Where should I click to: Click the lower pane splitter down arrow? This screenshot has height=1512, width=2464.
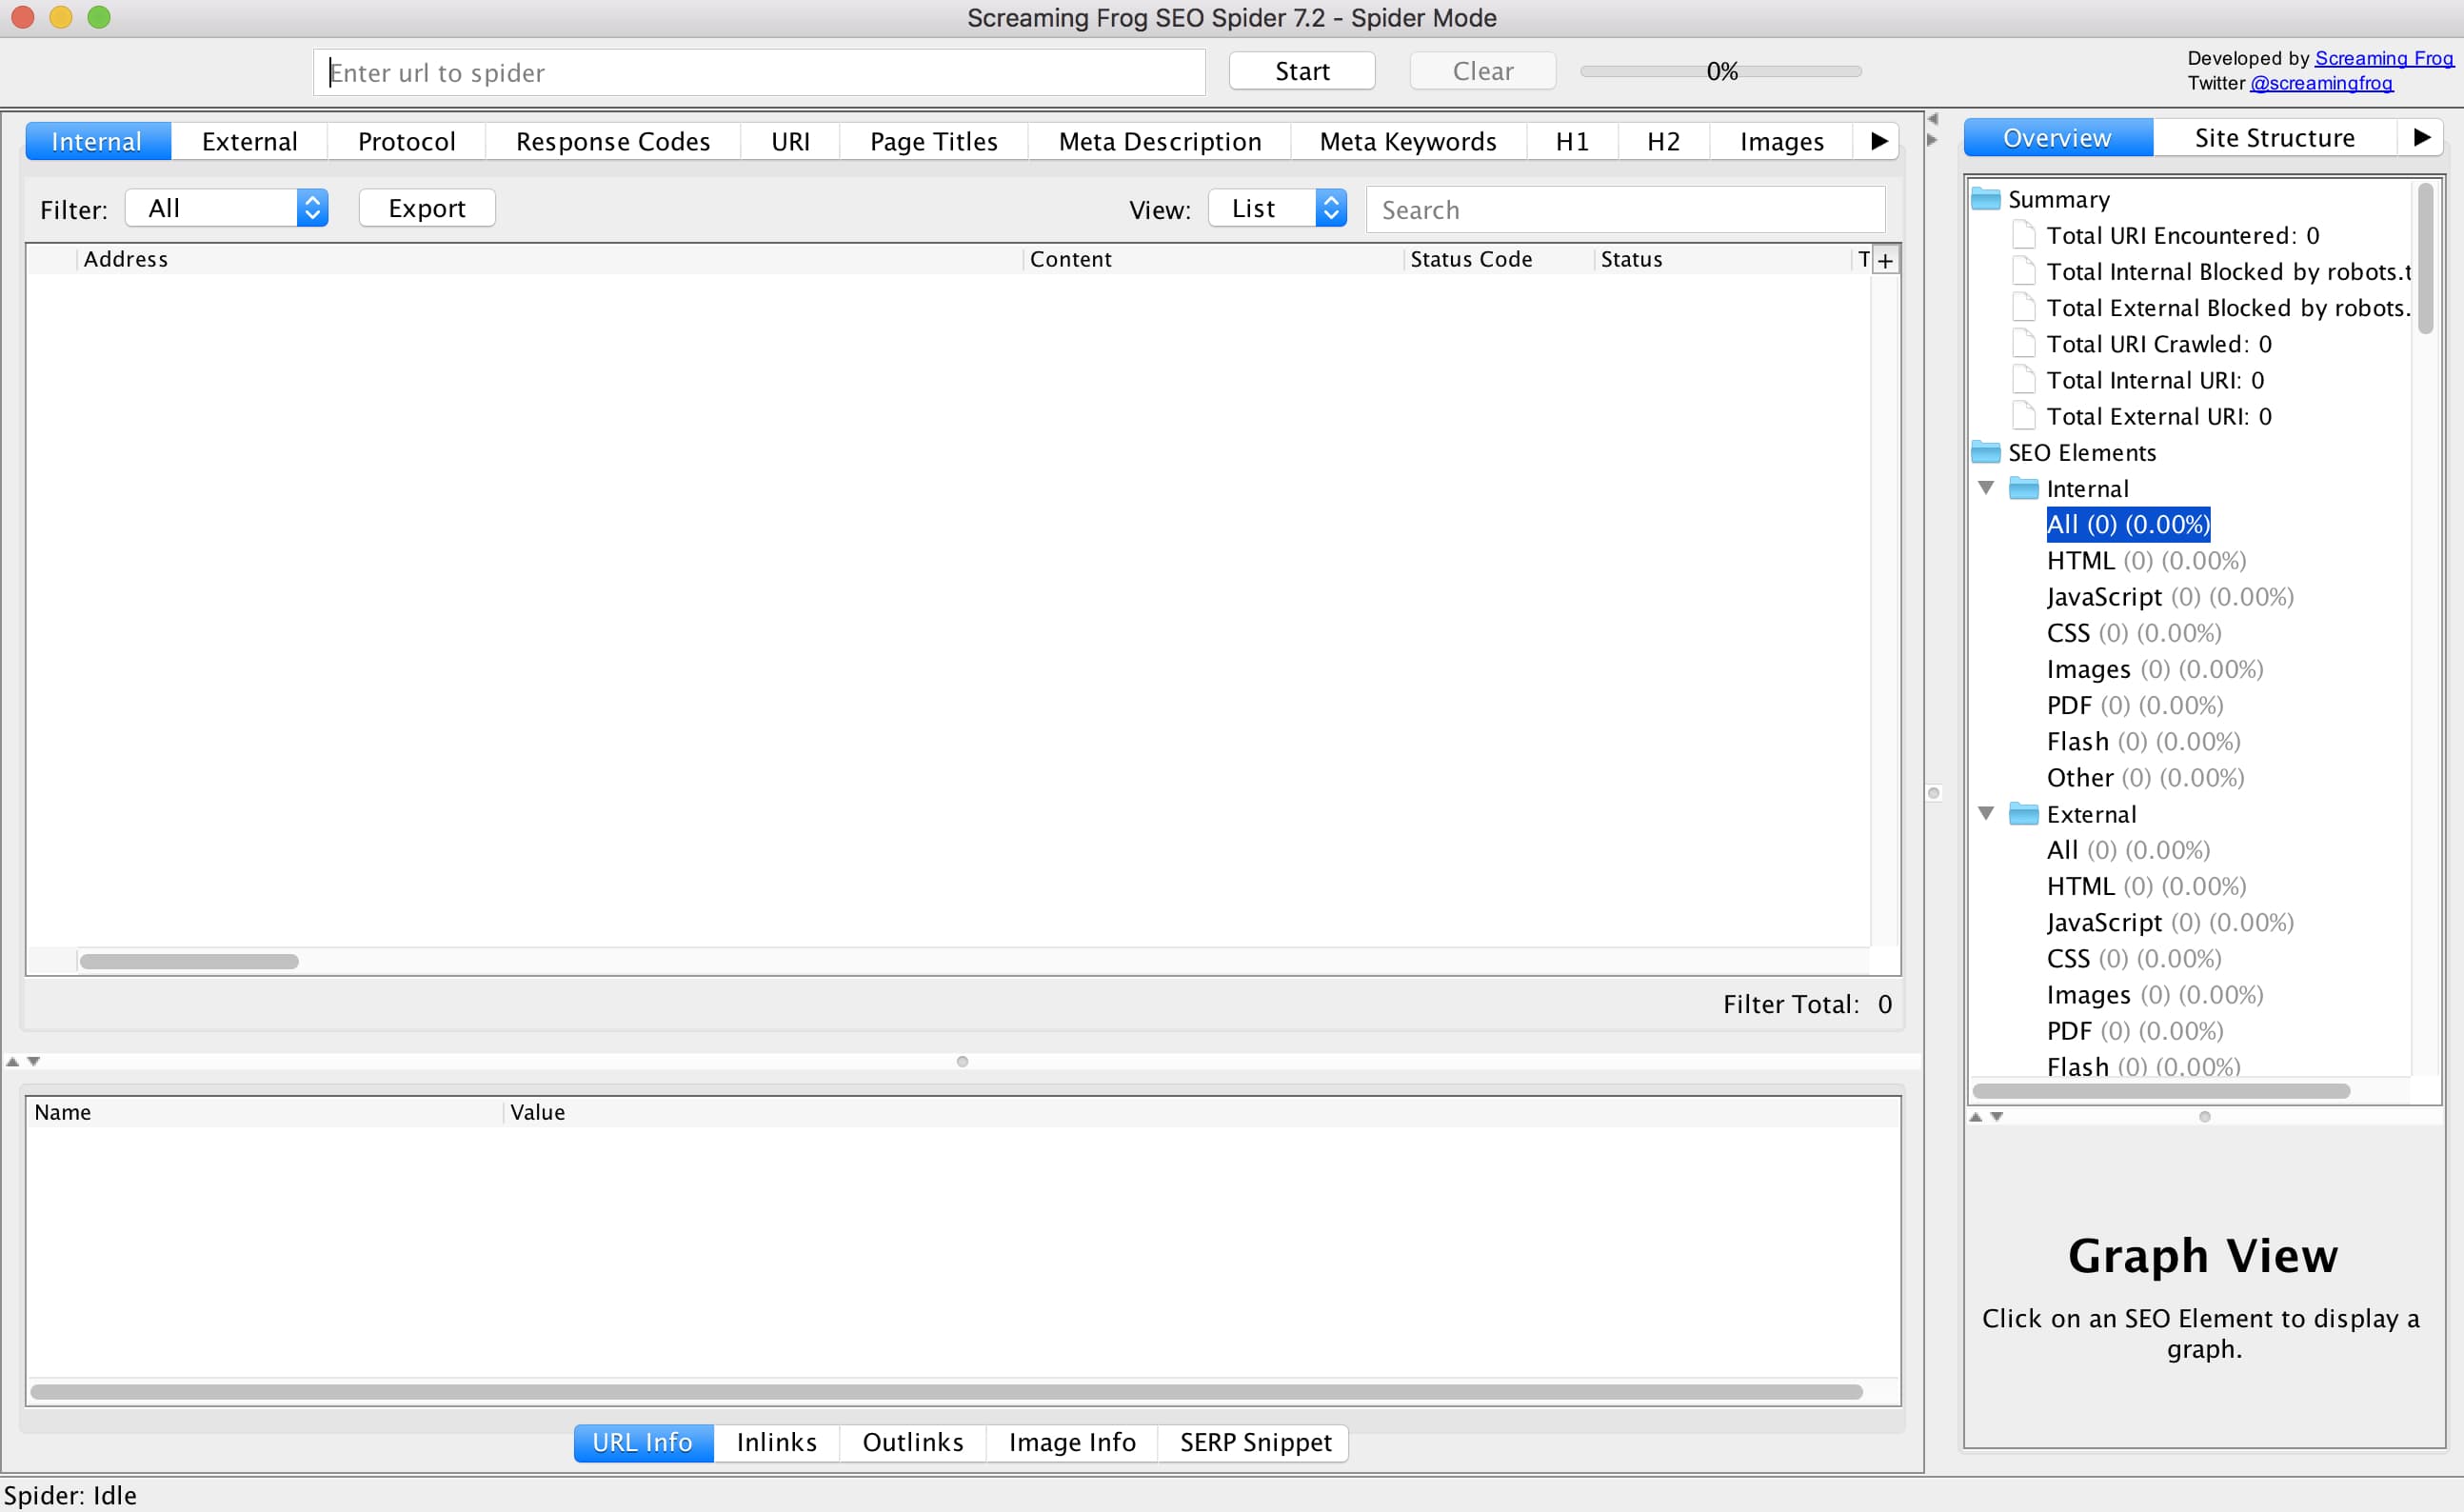pos(33,1061)
